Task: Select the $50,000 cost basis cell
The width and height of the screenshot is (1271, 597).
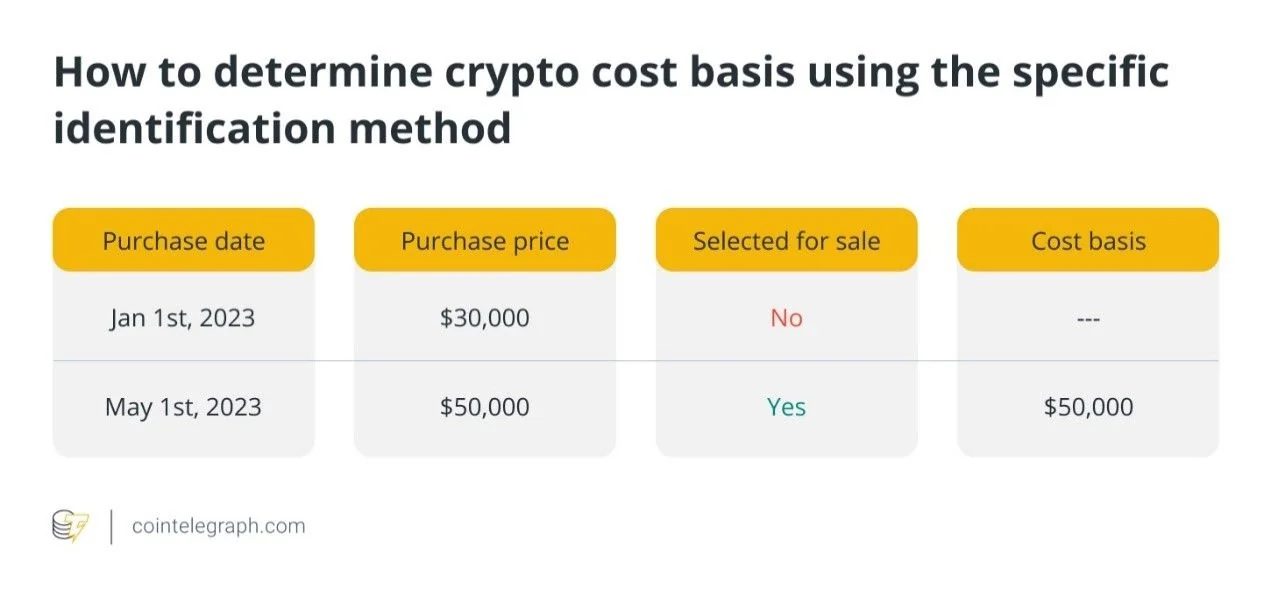Action: point(1088,407)
